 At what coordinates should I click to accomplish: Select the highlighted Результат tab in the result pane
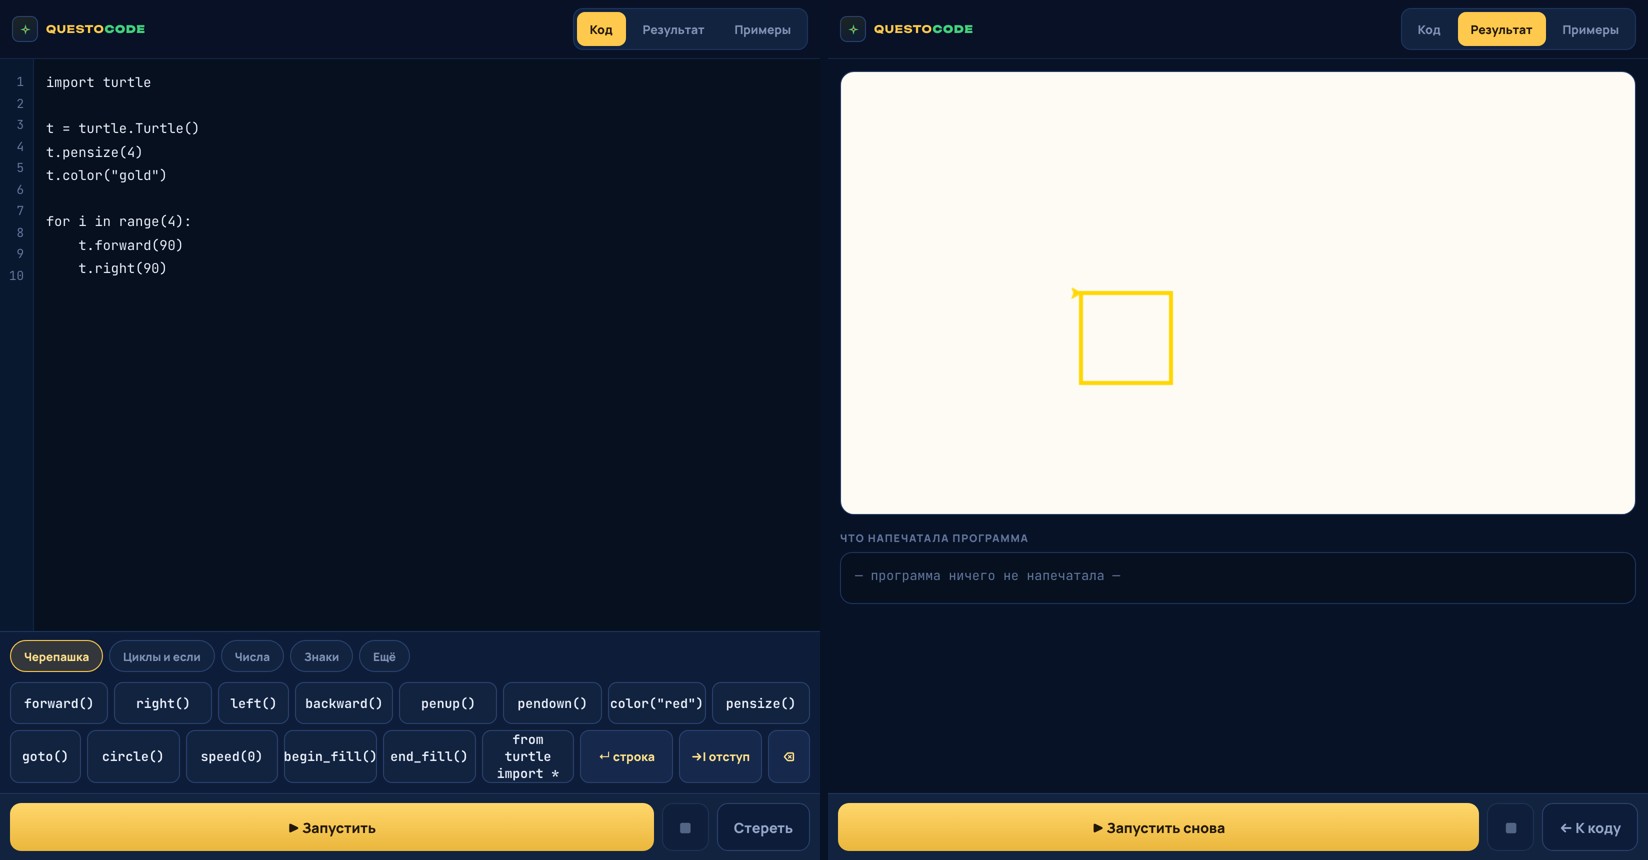coord(1501,30)
